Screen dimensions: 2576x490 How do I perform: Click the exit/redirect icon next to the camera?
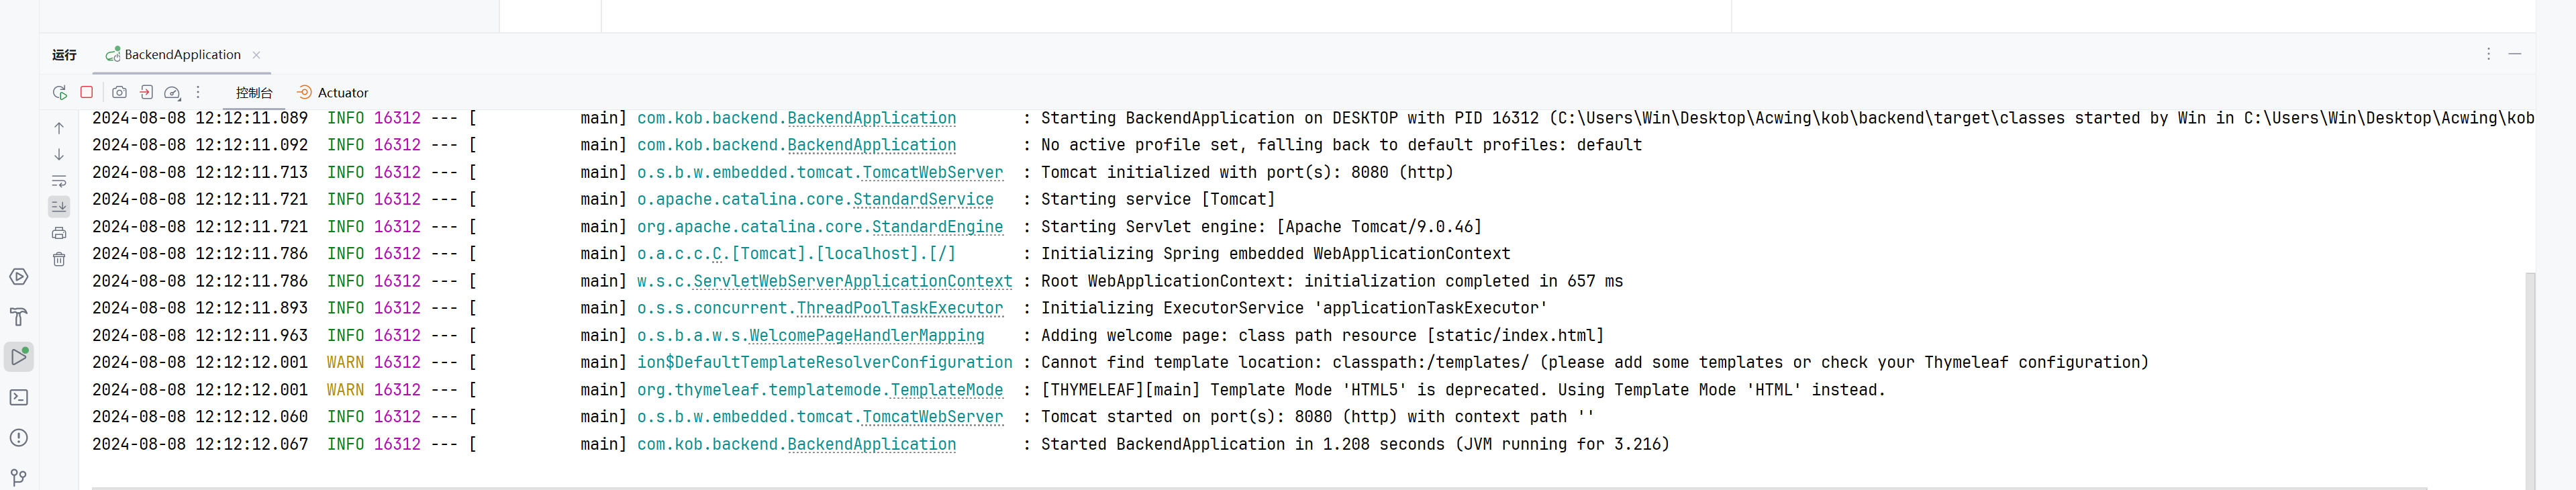pos(146,92)
